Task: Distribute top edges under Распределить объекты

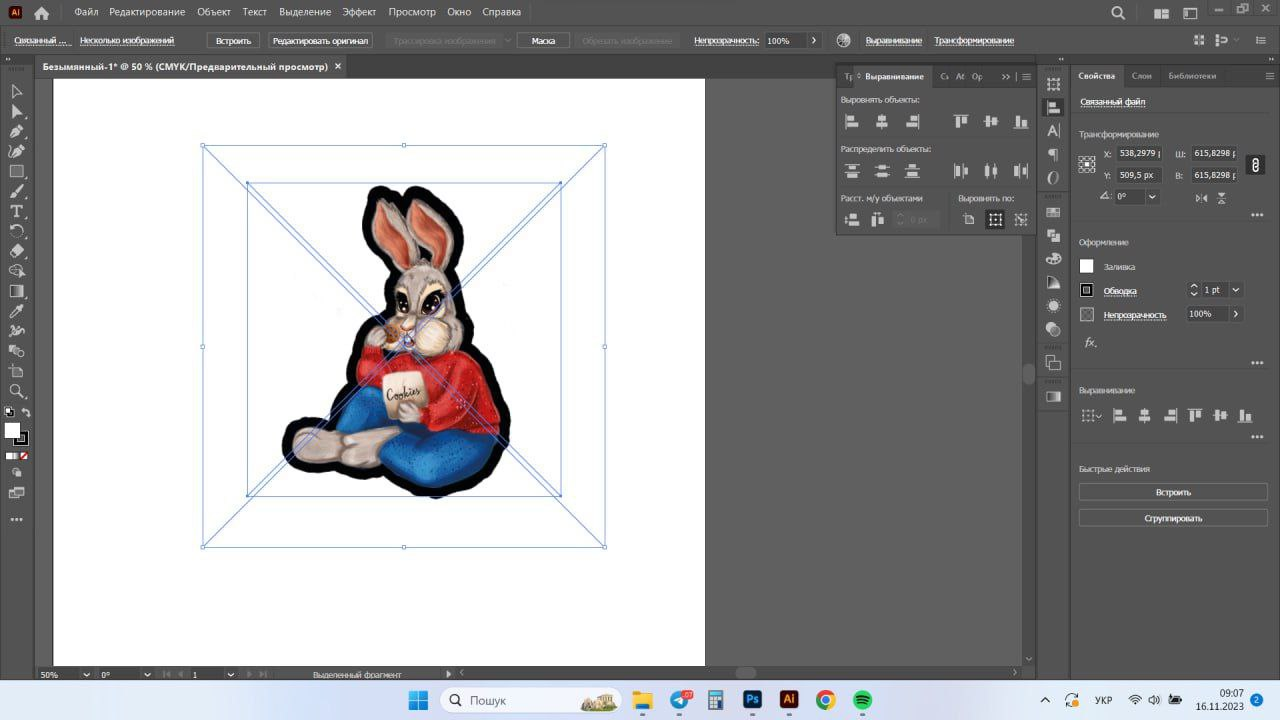Action: [852, 171]
